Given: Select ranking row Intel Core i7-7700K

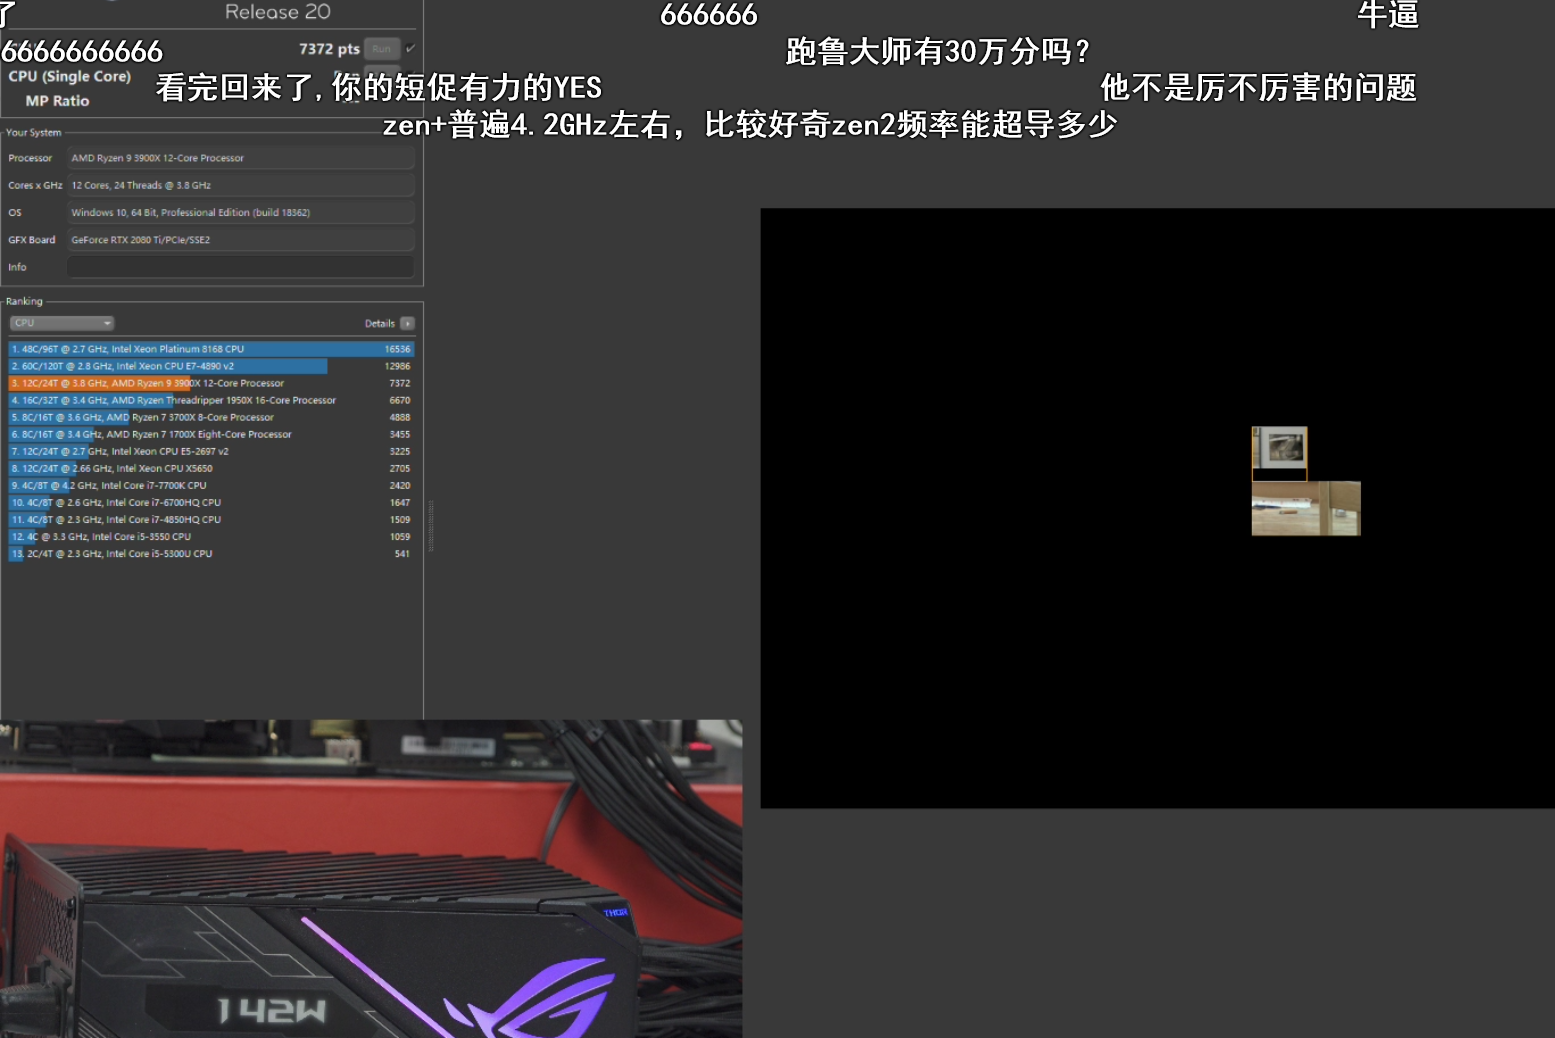Looking at the screenshot, I should (x=211, y=485).
